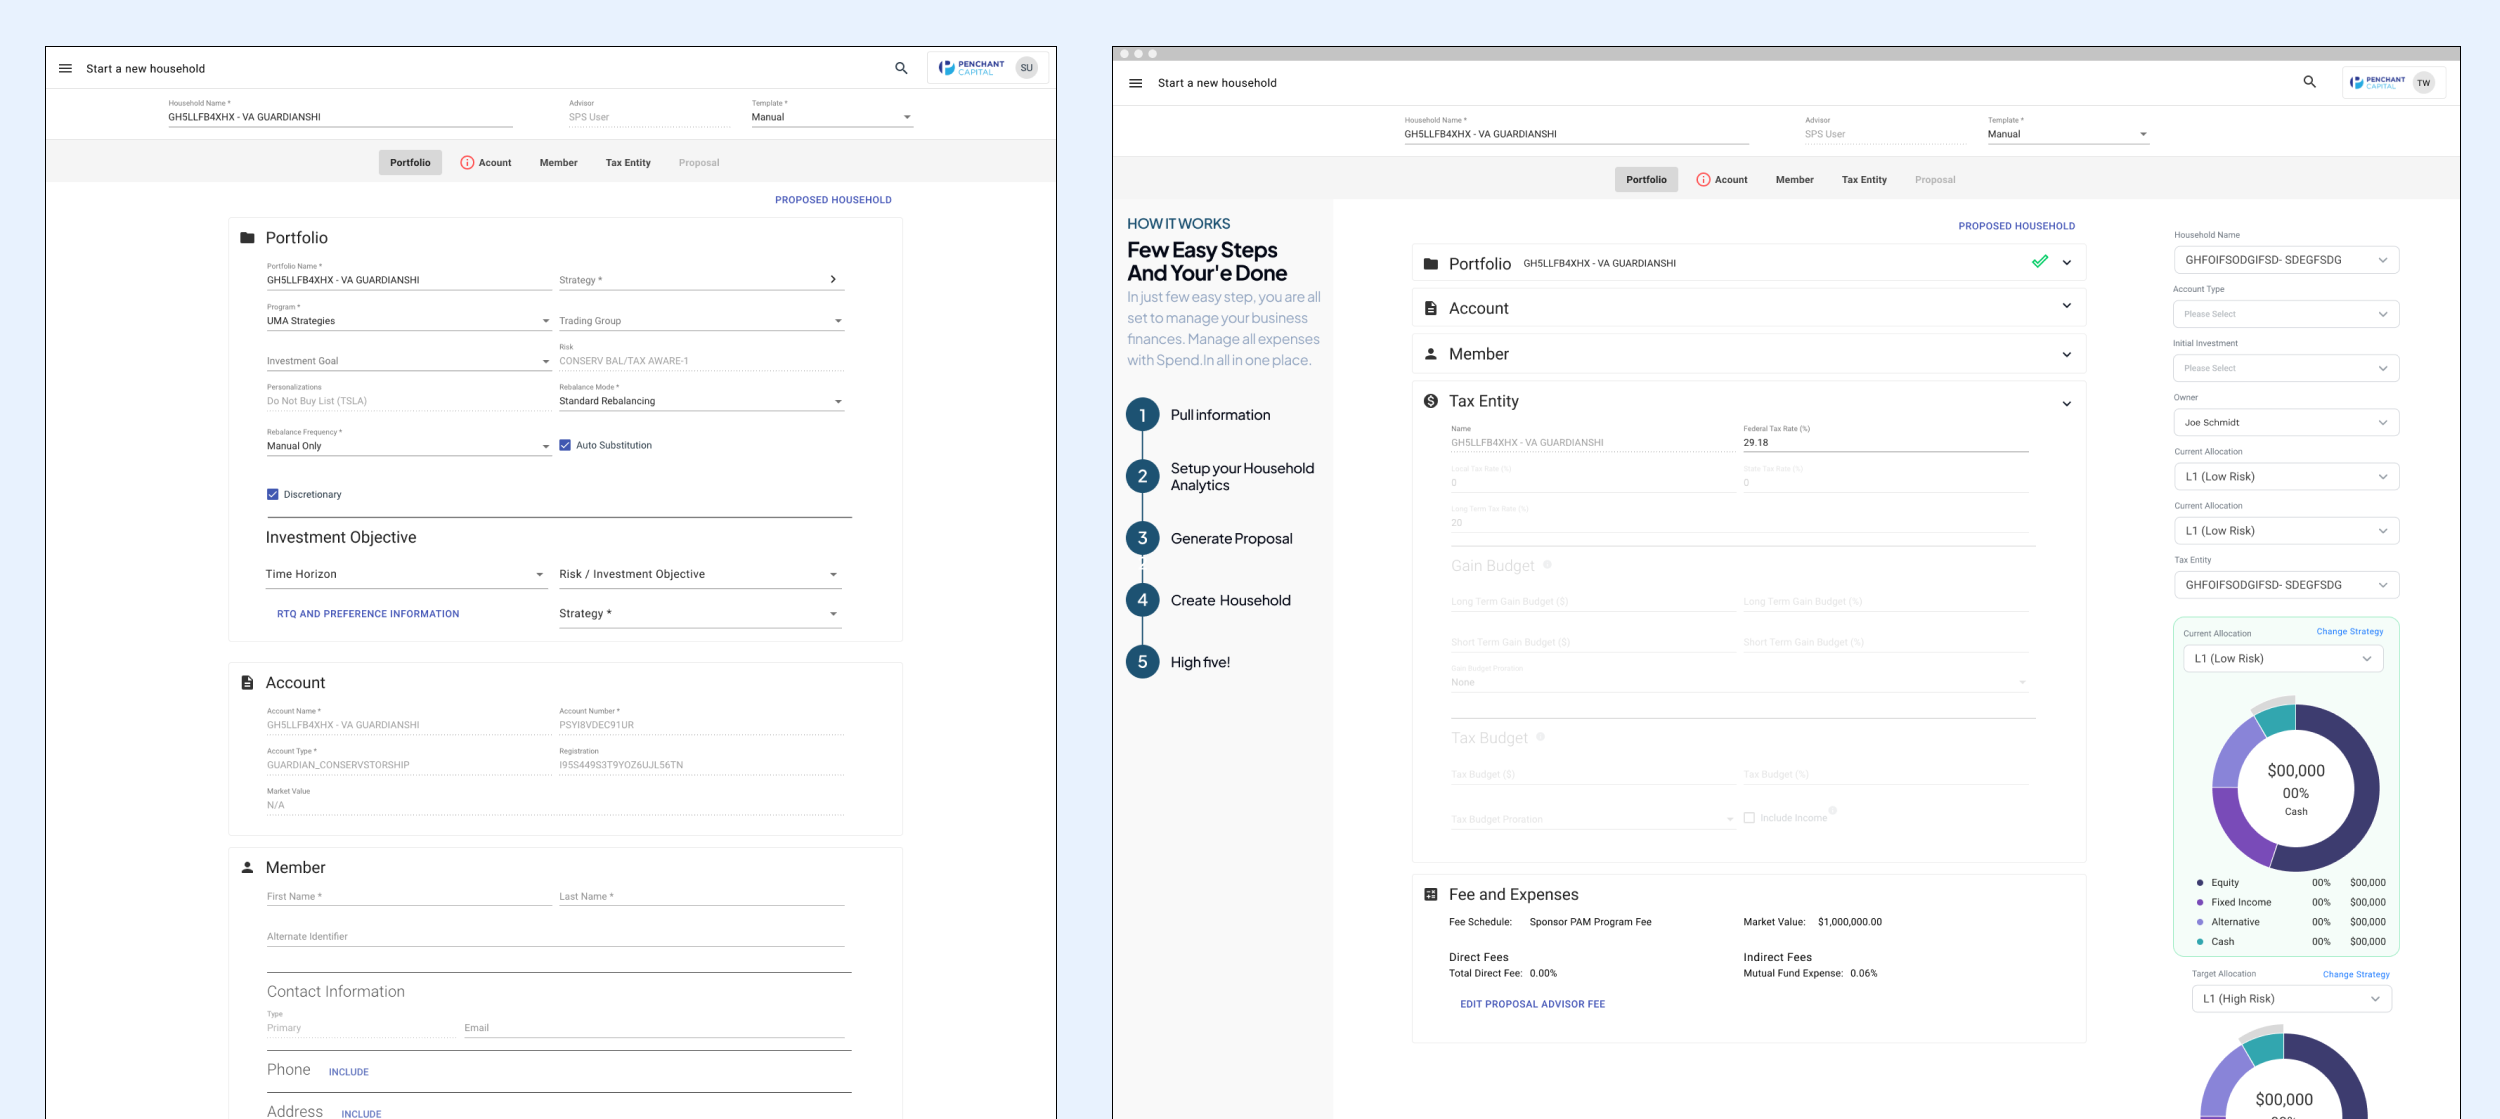The image size is (2500, 1119).
Task: Click PROPOSED HOUSEHOLD link in left window
Action: pos(833,200)
